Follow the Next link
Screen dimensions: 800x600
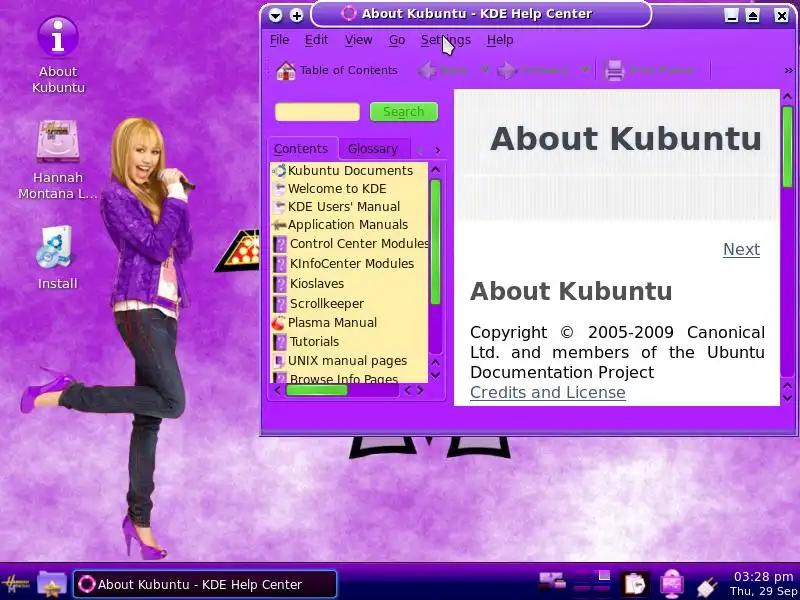(741, 249)
